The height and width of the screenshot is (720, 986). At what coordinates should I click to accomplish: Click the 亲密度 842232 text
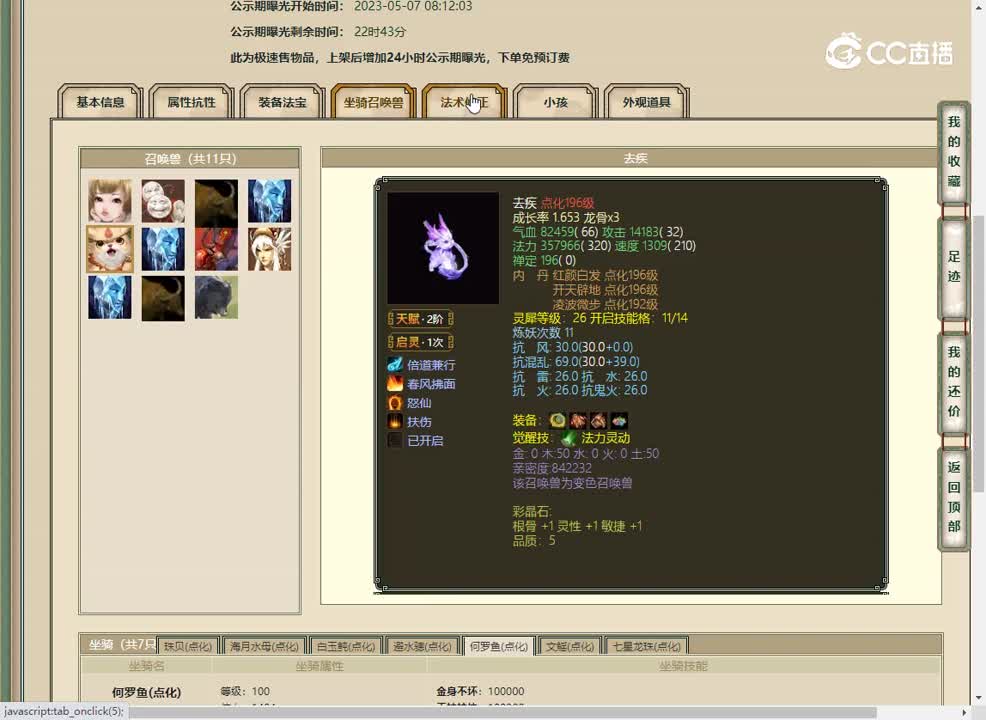point(552,468)
